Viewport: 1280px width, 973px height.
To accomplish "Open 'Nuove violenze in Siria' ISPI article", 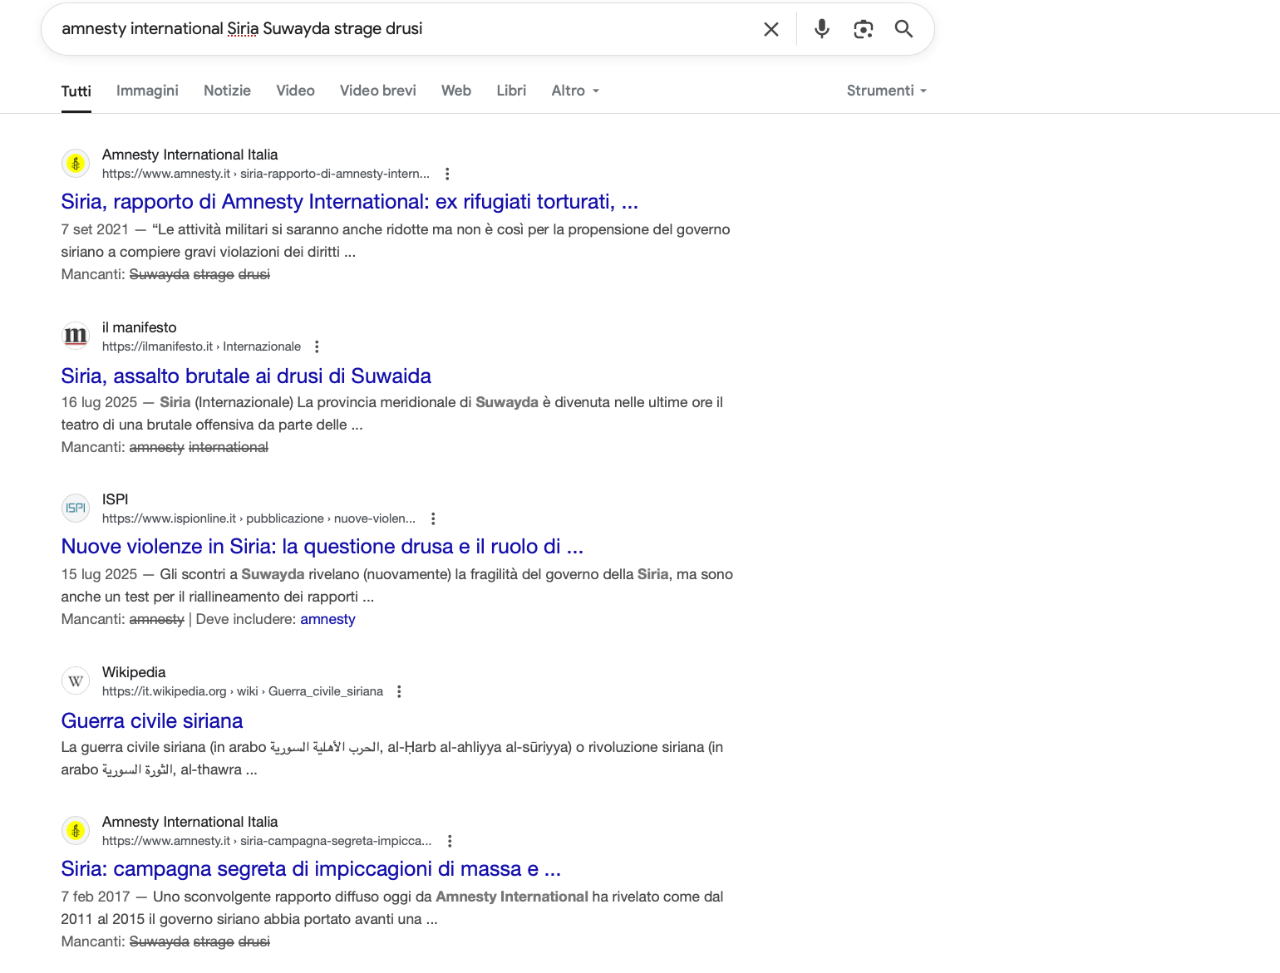I will pos(322,547).
